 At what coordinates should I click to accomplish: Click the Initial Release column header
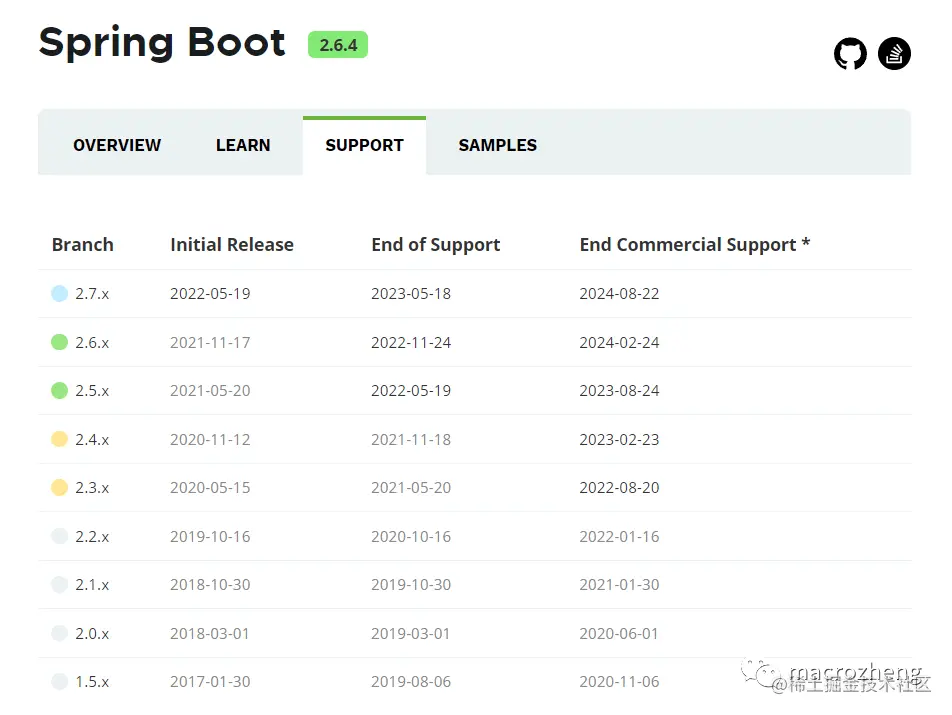click(x=232, y=245)
